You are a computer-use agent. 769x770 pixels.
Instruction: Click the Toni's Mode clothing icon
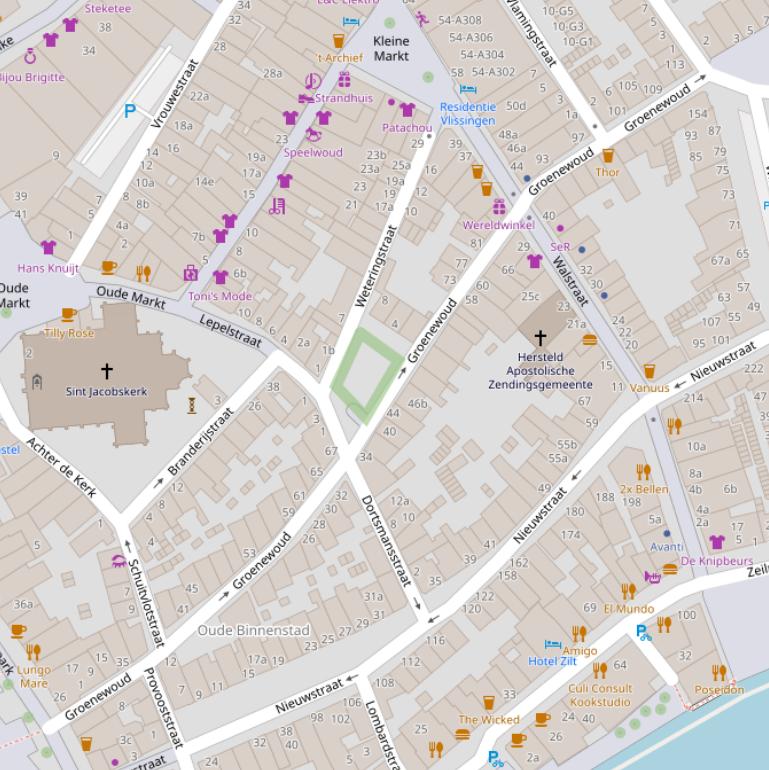coord(221,277)
